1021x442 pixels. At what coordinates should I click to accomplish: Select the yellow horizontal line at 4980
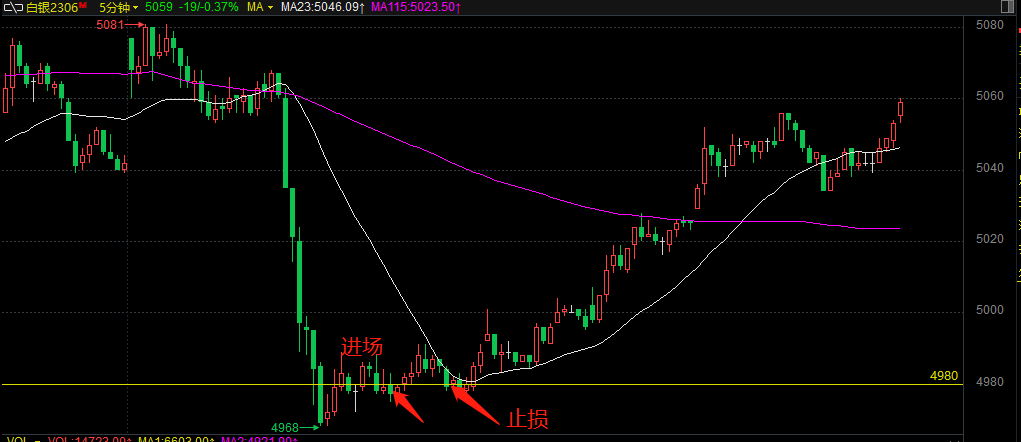(482, 385)
